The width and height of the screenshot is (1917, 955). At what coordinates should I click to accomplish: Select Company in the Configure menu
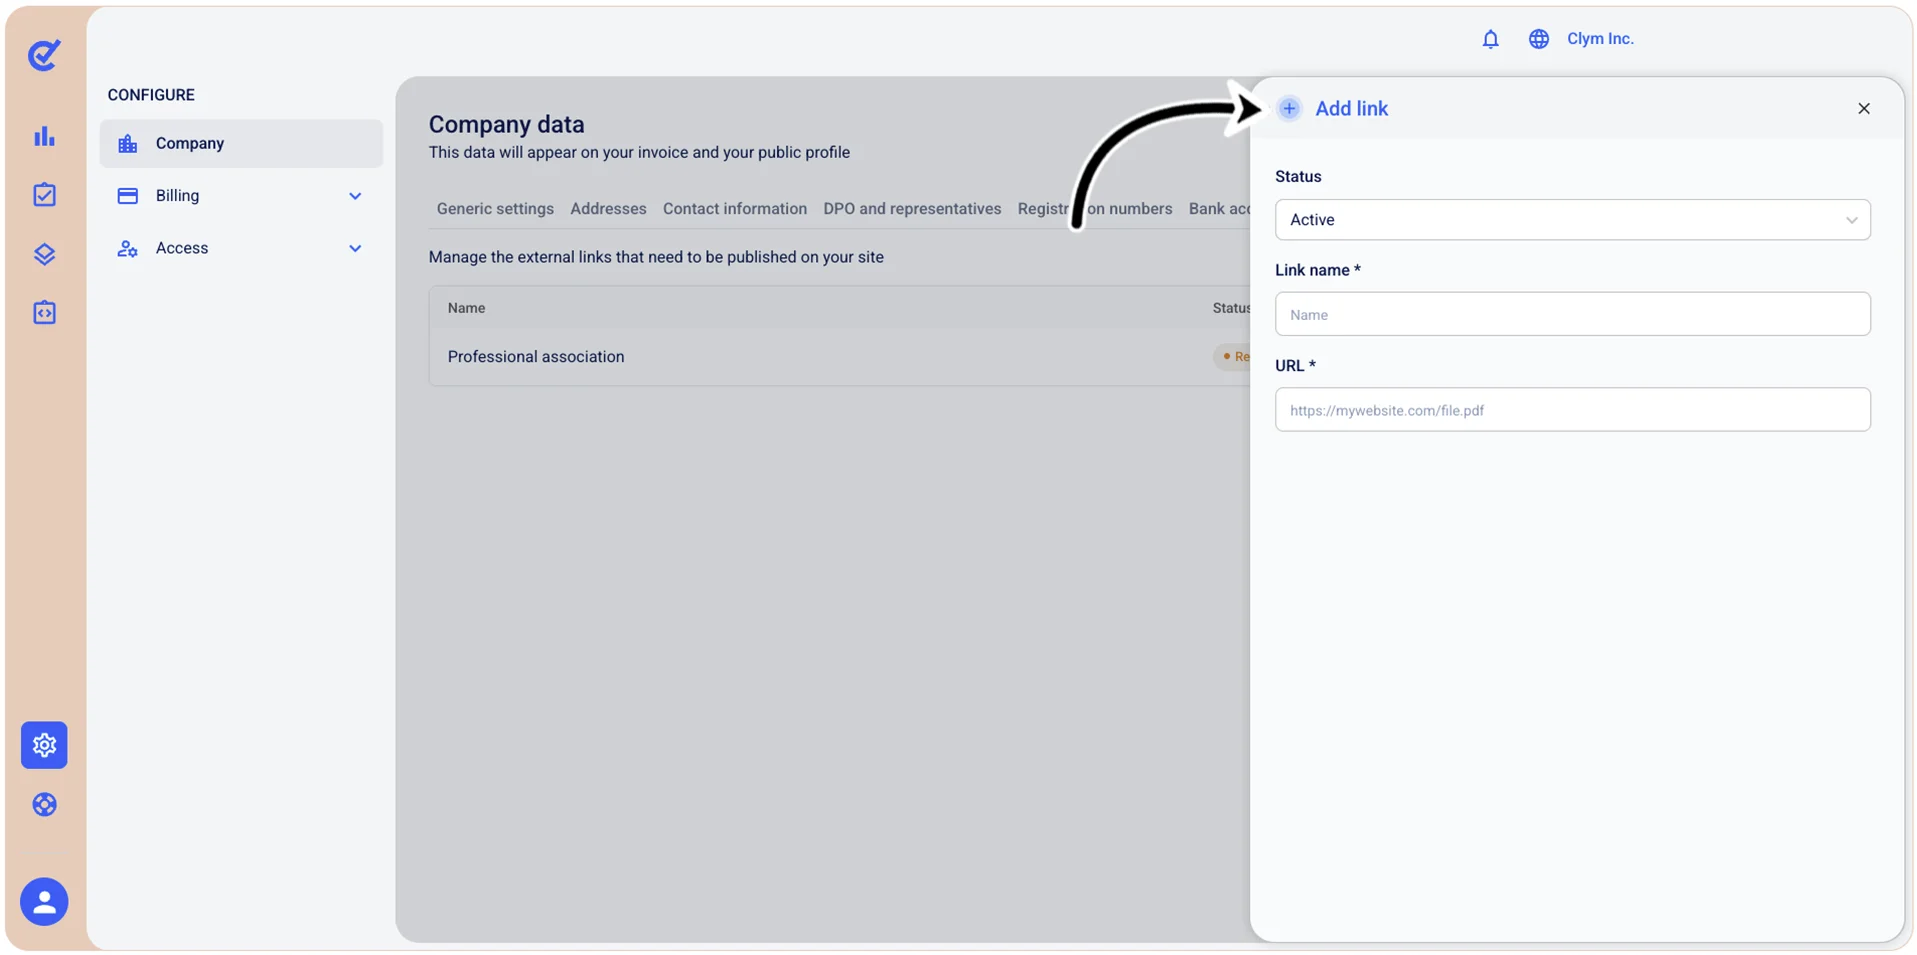241,144
